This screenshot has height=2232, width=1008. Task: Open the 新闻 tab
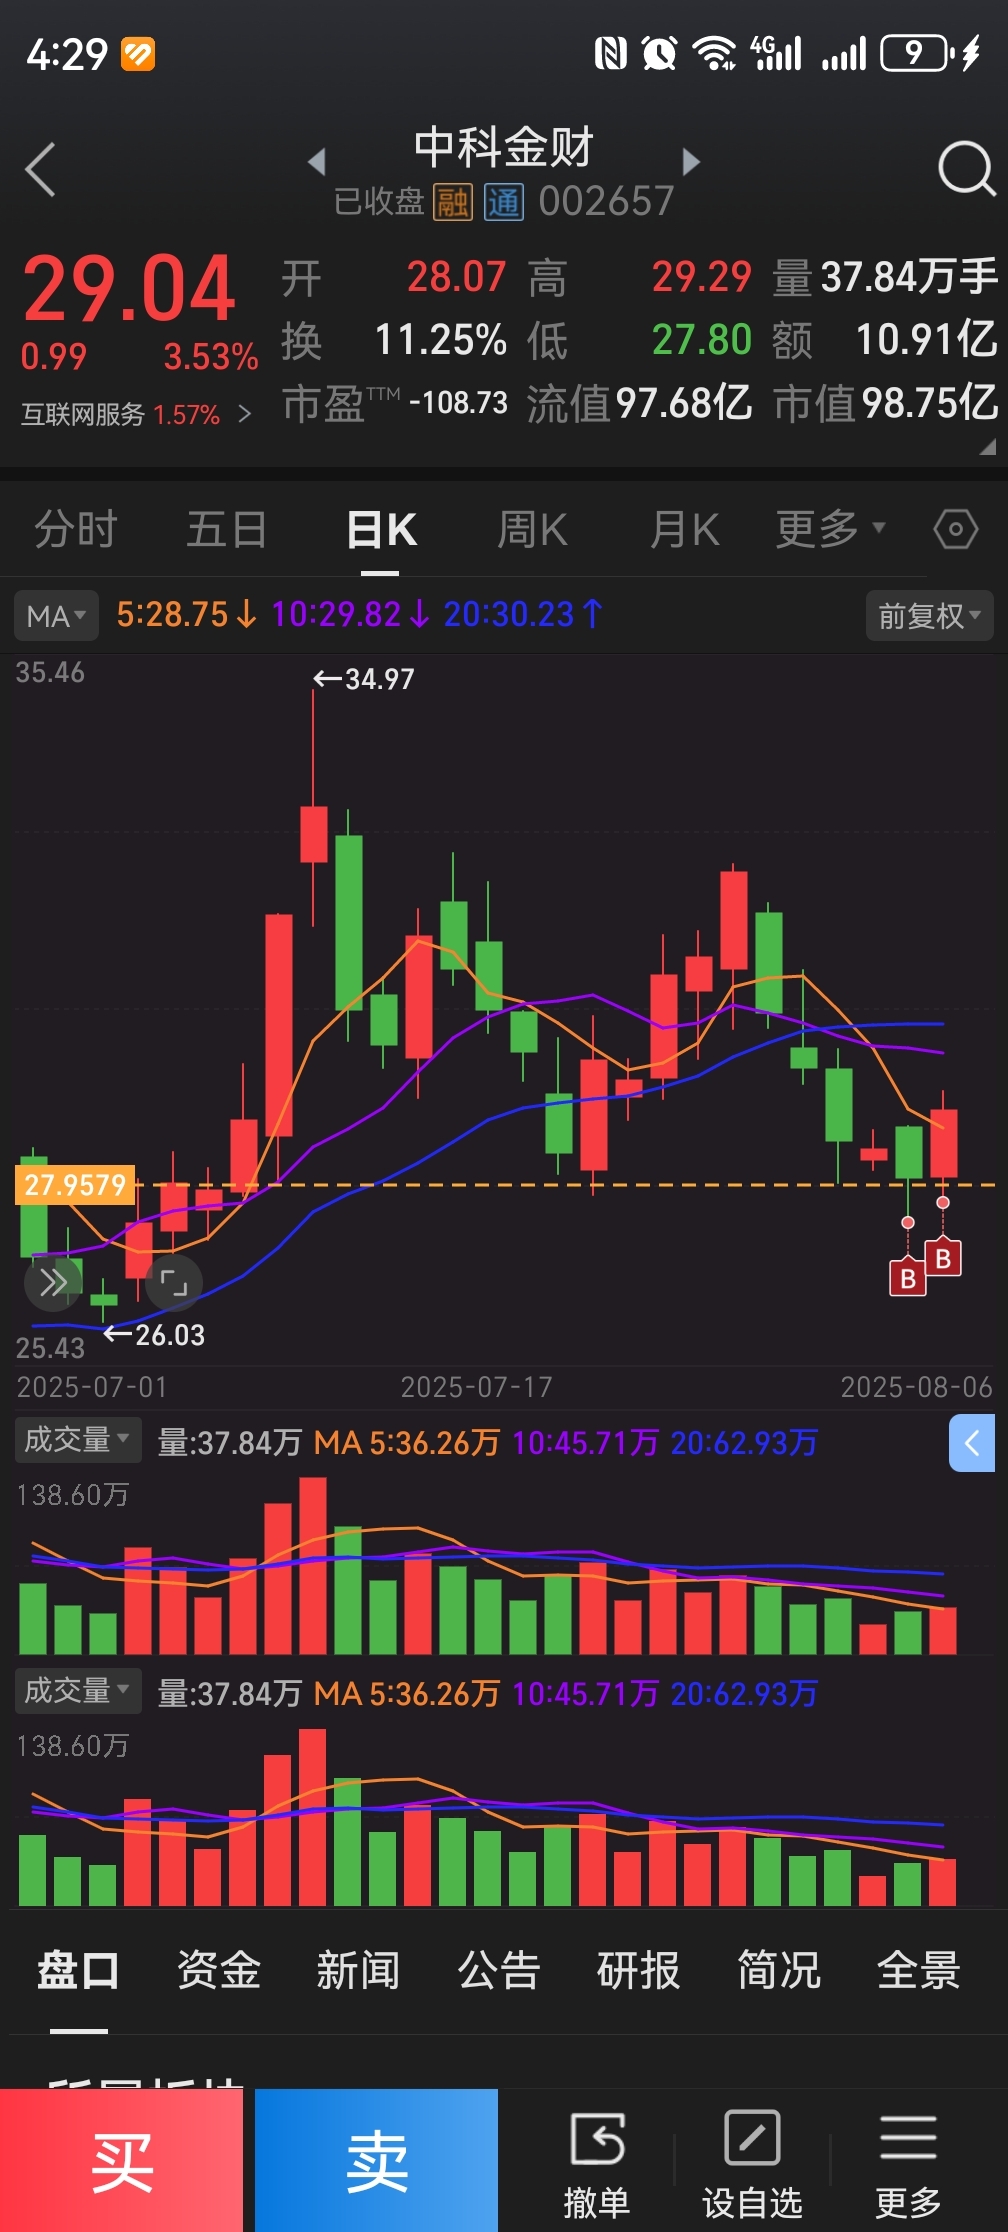coord(358,1971)
